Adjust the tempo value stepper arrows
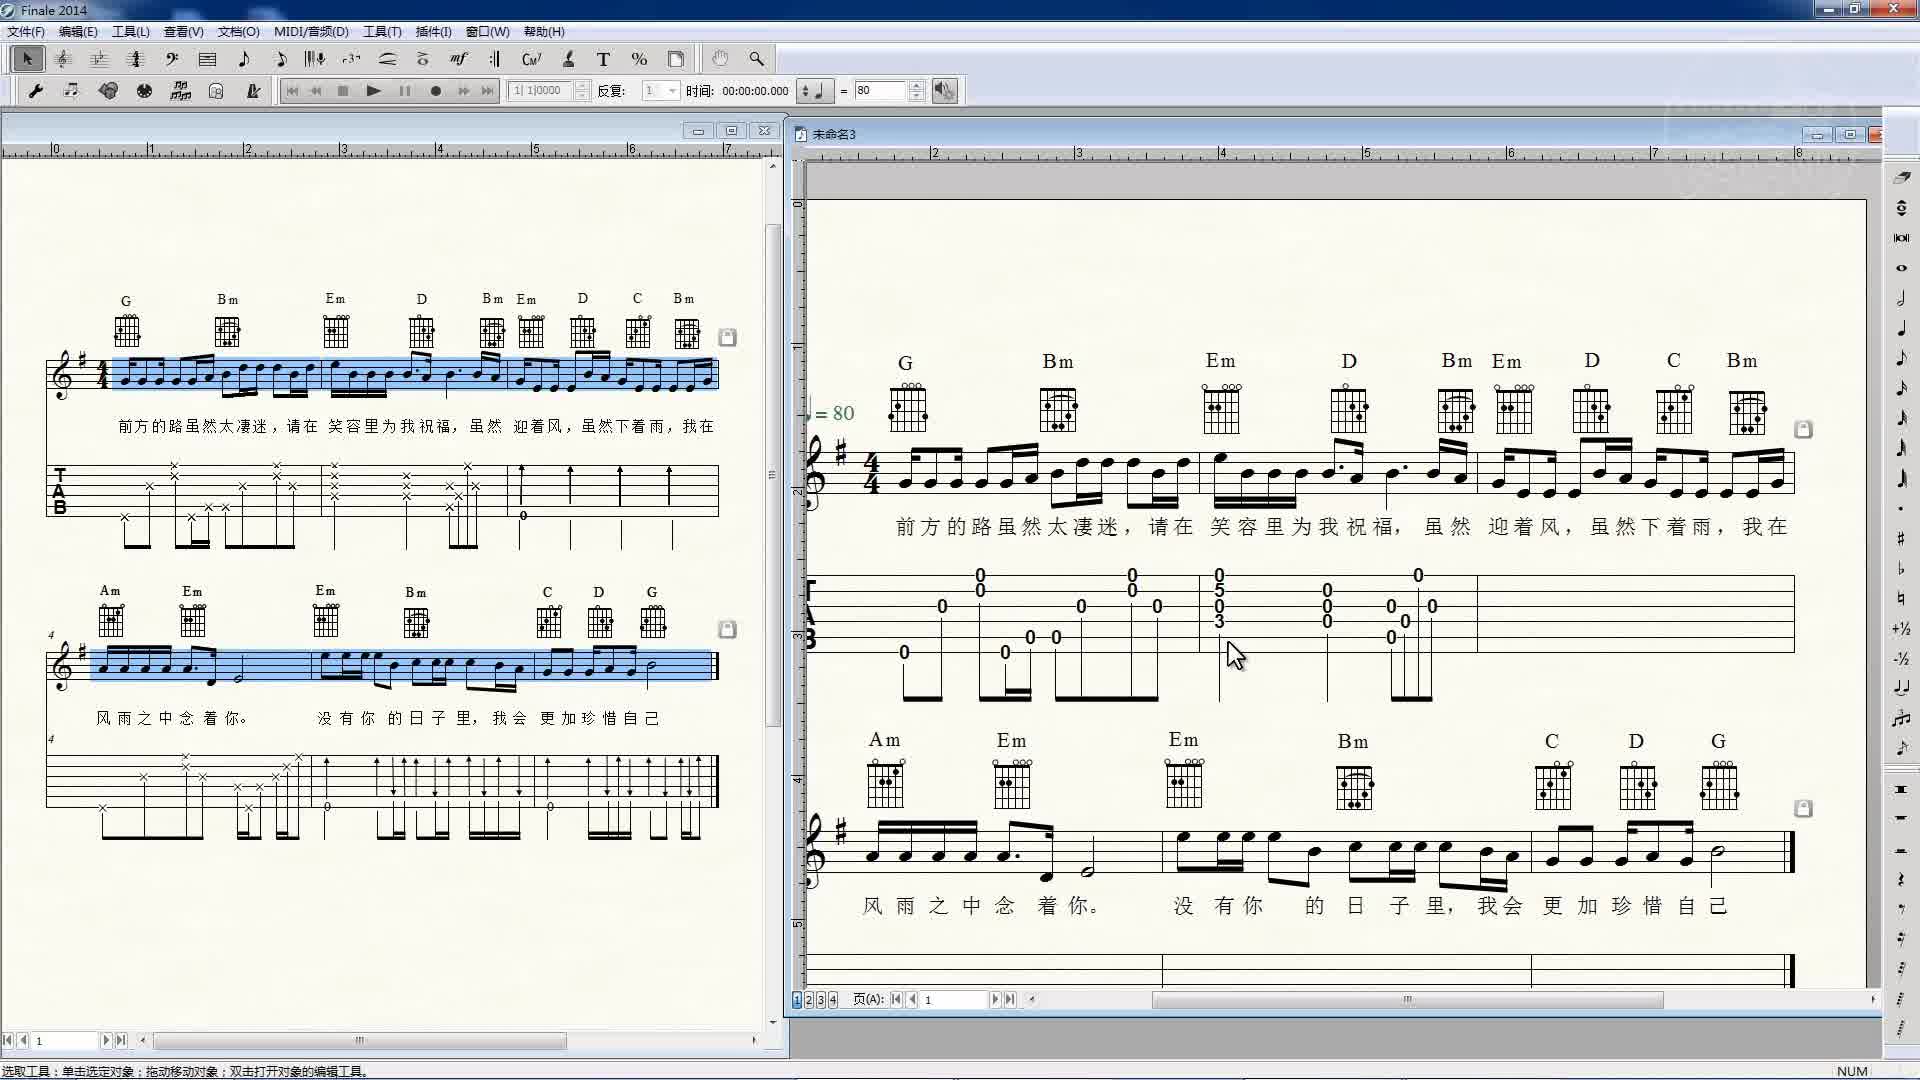Screen dimensions: 1920x1080 point(917,91)
